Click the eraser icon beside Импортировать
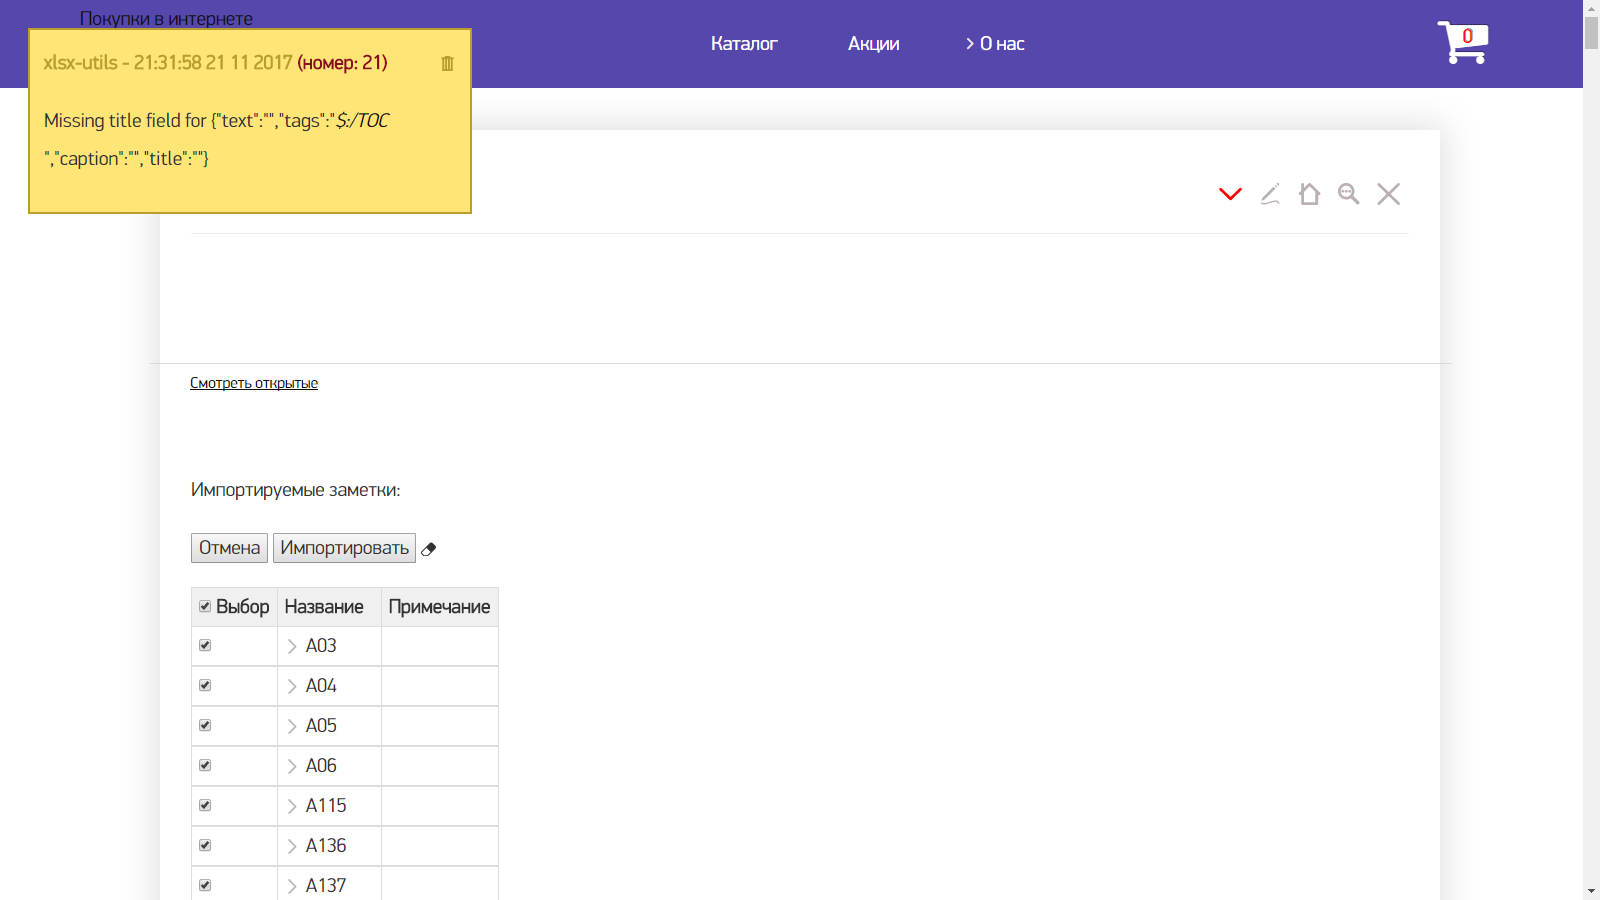The width and height of the screenshot is (1600, 900). [x=429, y=549]
